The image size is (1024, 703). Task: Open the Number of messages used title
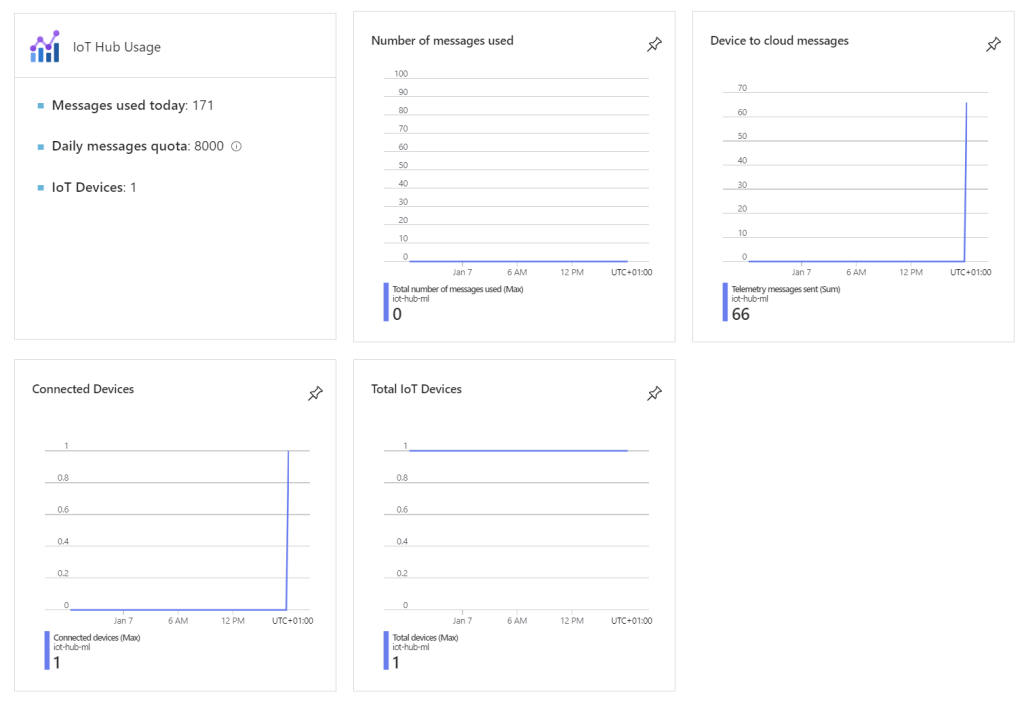(x=442, y=41)
